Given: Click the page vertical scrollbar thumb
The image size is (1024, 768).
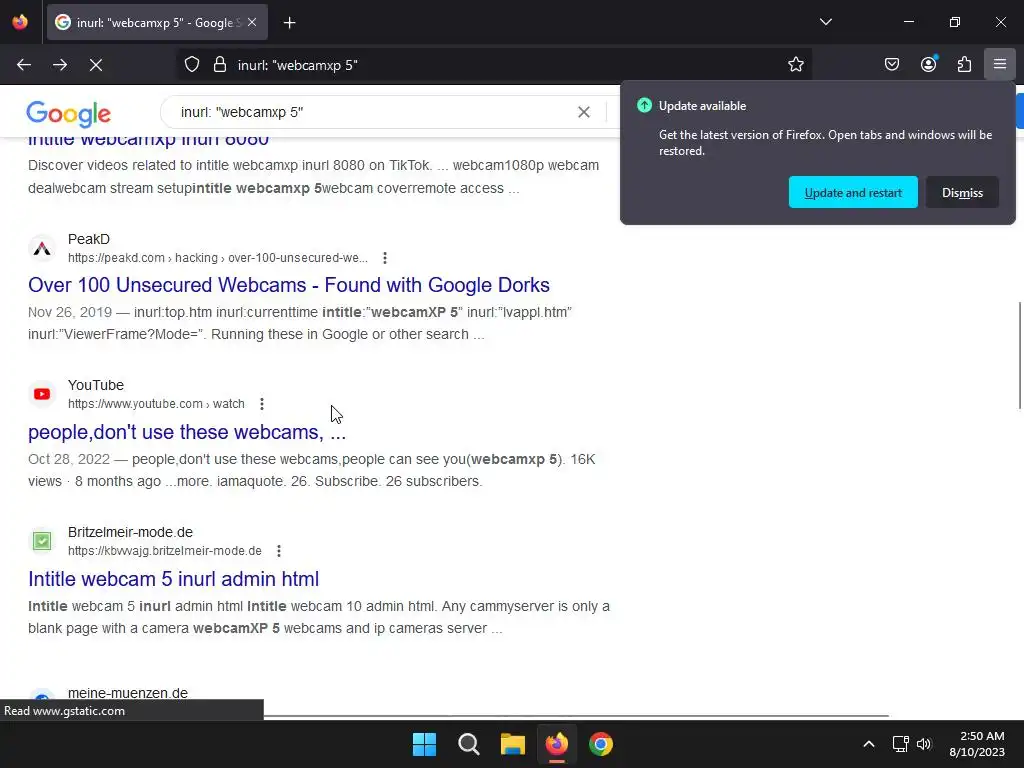Looking at the screenshot, I should tap(1019, 356).
